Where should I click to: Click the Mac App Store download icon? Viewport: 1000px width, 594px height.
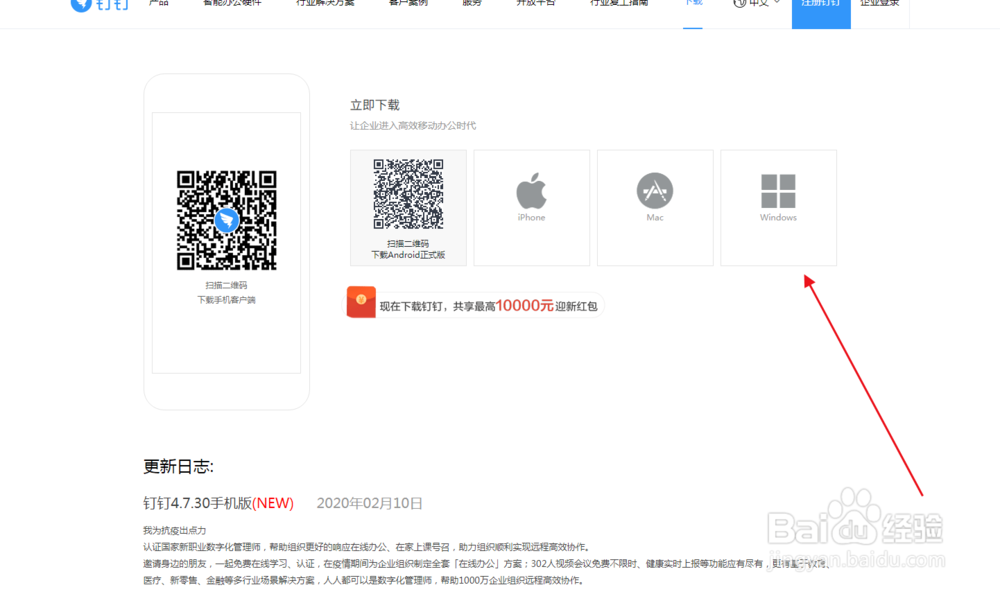point(654,190)
